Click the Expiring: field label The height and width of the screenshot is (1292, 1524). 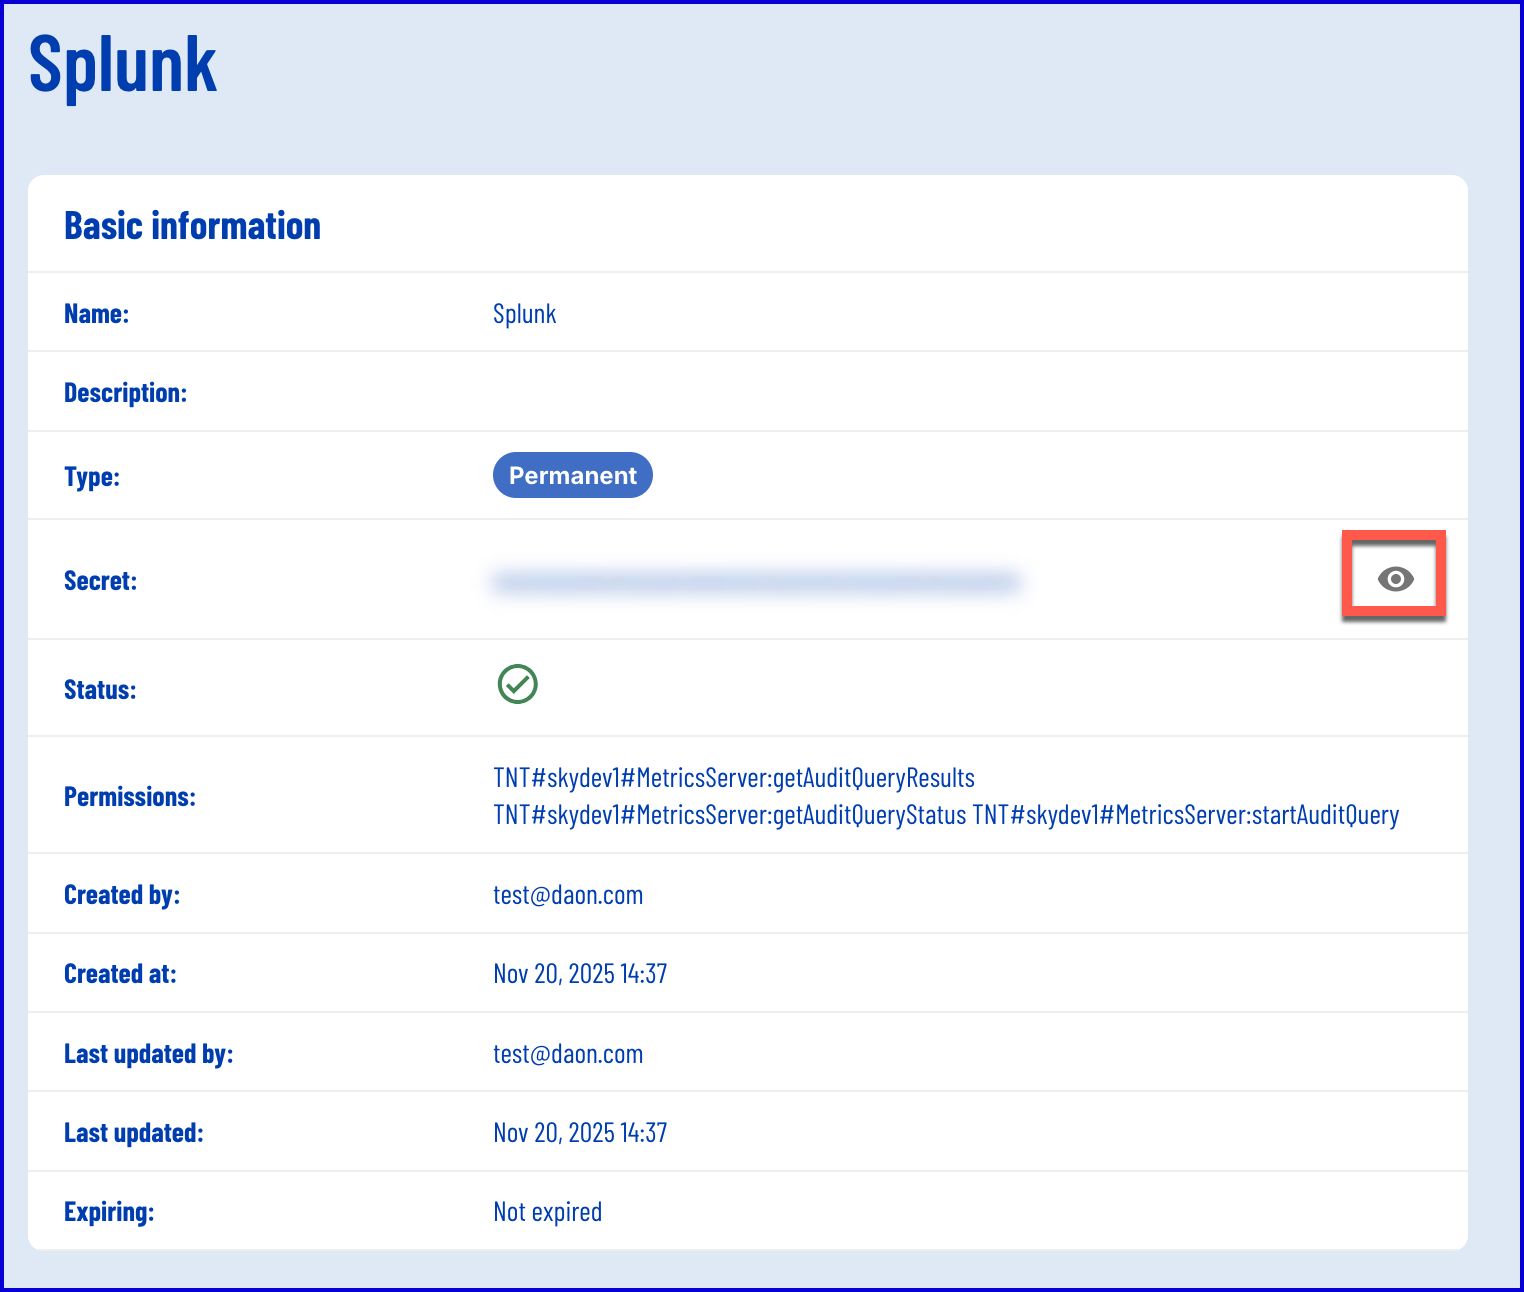(109, 1212)
